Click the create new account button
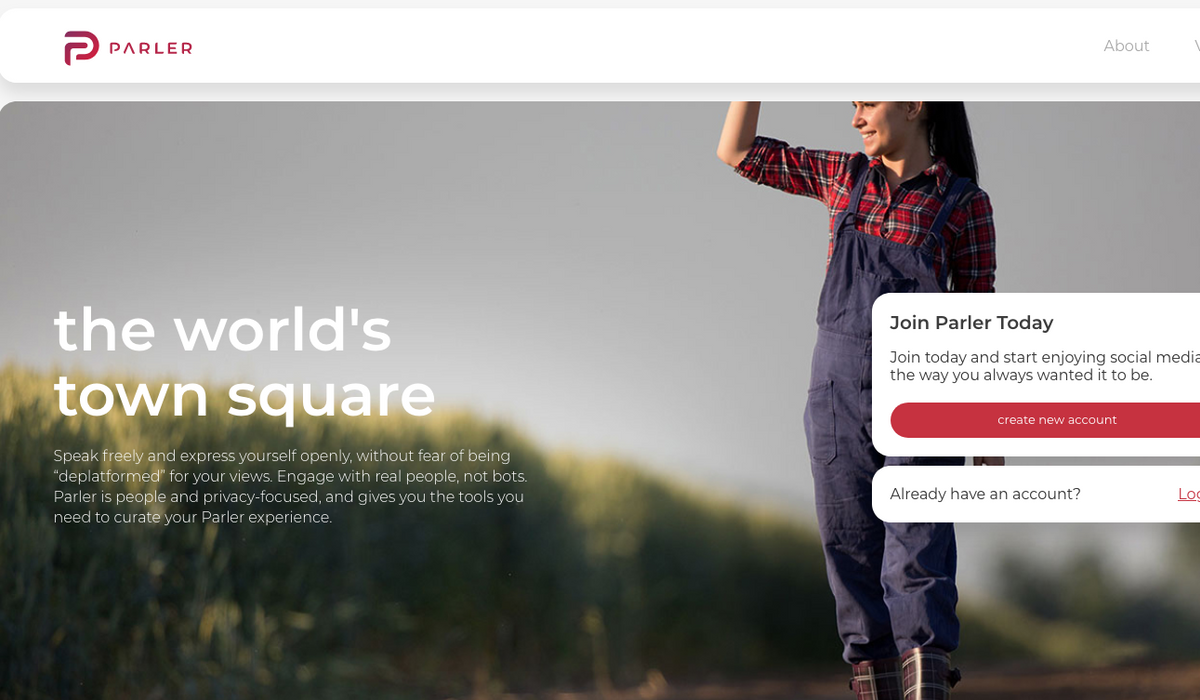1200x700 pixels. tap(1045, 420)
